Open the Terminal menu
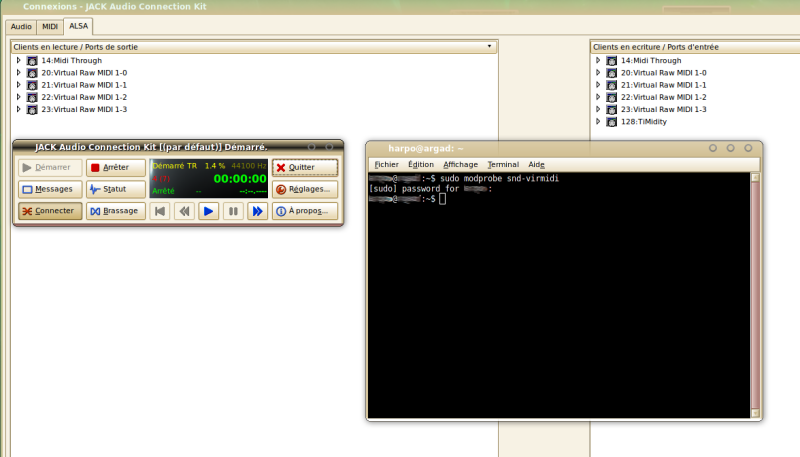This screenshot has height=457, width=800. (503, 164)
